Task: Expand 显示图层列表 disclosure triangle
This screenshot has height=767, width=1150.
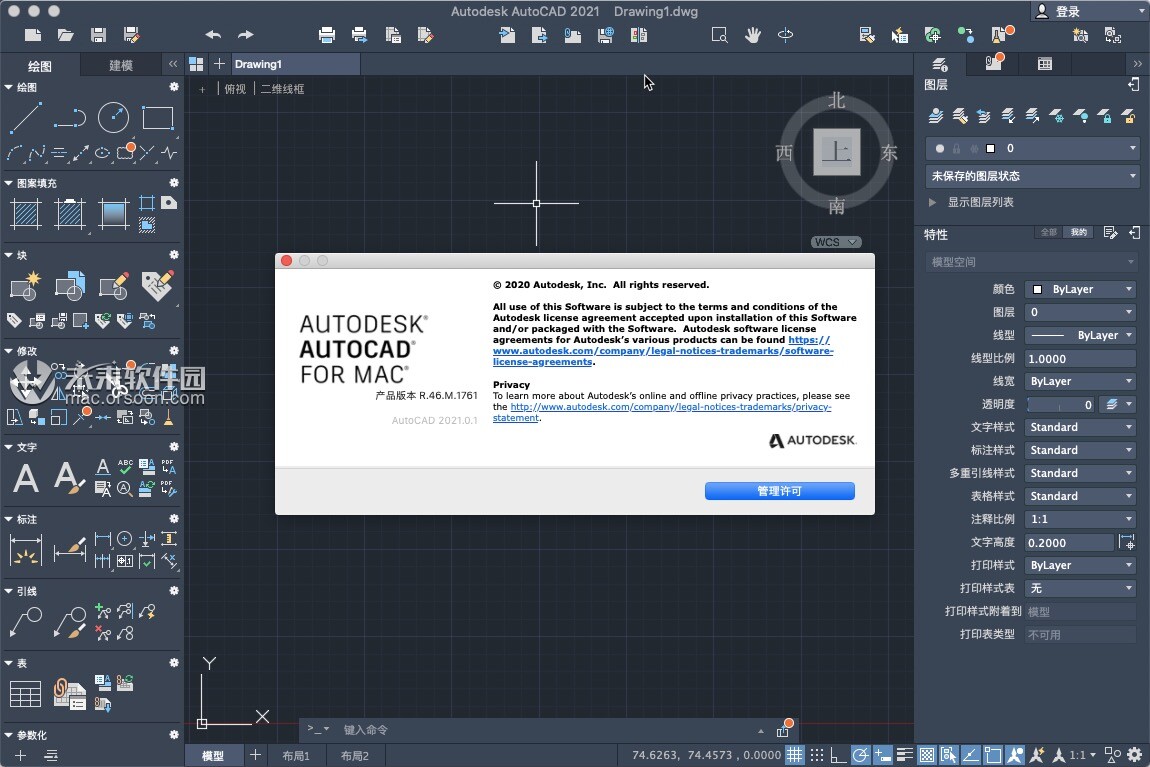Action: [x=932, y=202]
